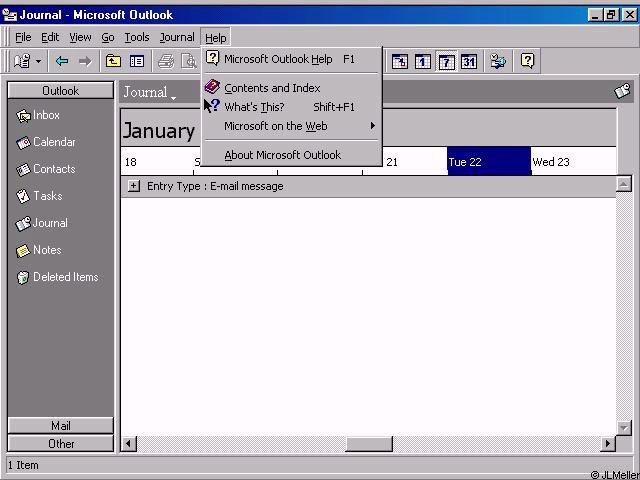
Task: Open the New item dropdown arrow
Action: 38,62
